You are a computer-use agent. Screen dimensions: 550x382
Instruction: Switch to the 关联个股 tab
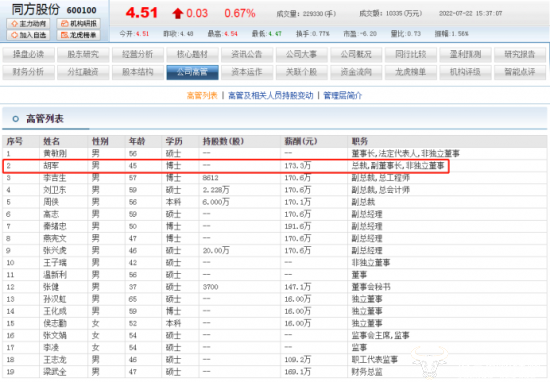point(302,72)
